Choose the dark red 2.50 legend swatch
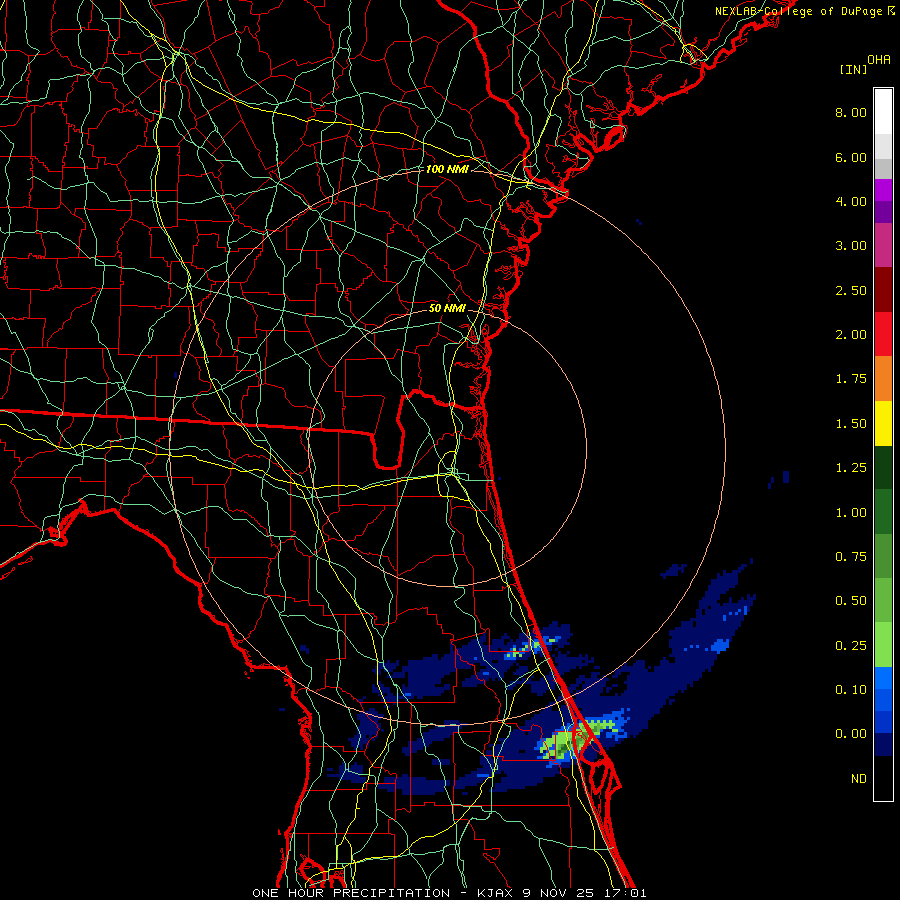The height and width of the screenshot is (900, 900). tap(883, 290)
